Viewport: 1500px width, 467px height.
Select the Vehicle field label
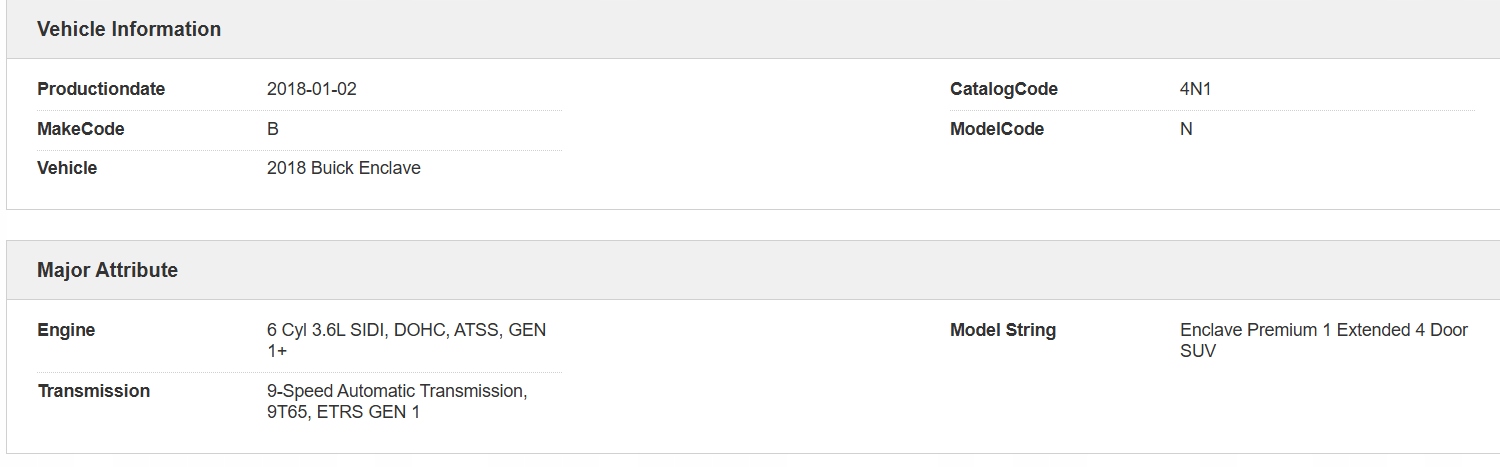67,168
